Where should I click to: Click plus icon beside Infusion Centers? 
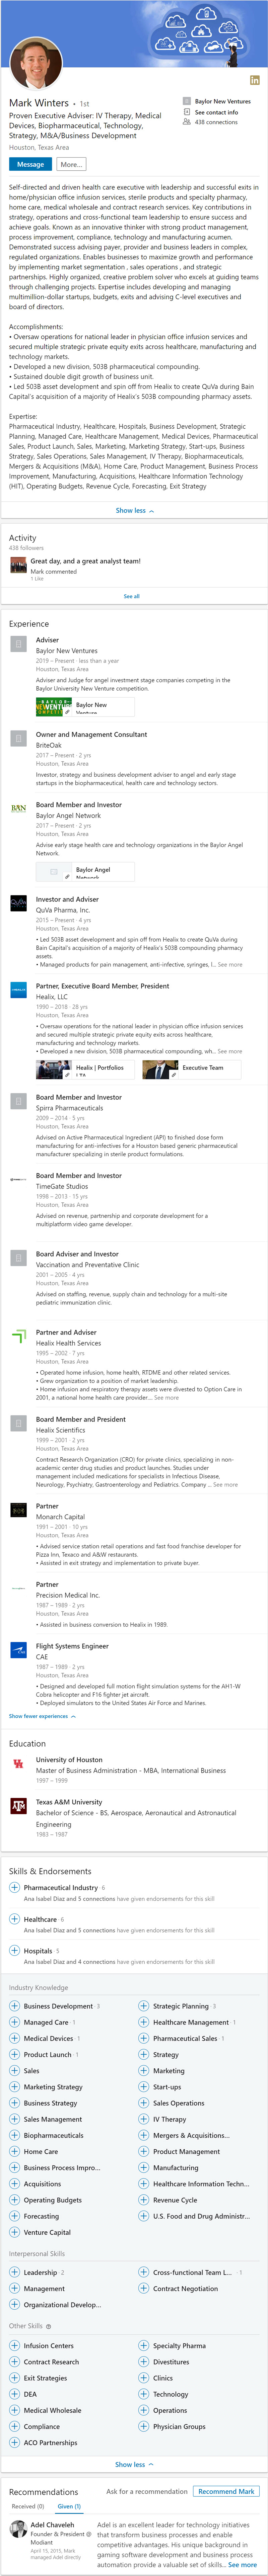[x=14, y=2345]
